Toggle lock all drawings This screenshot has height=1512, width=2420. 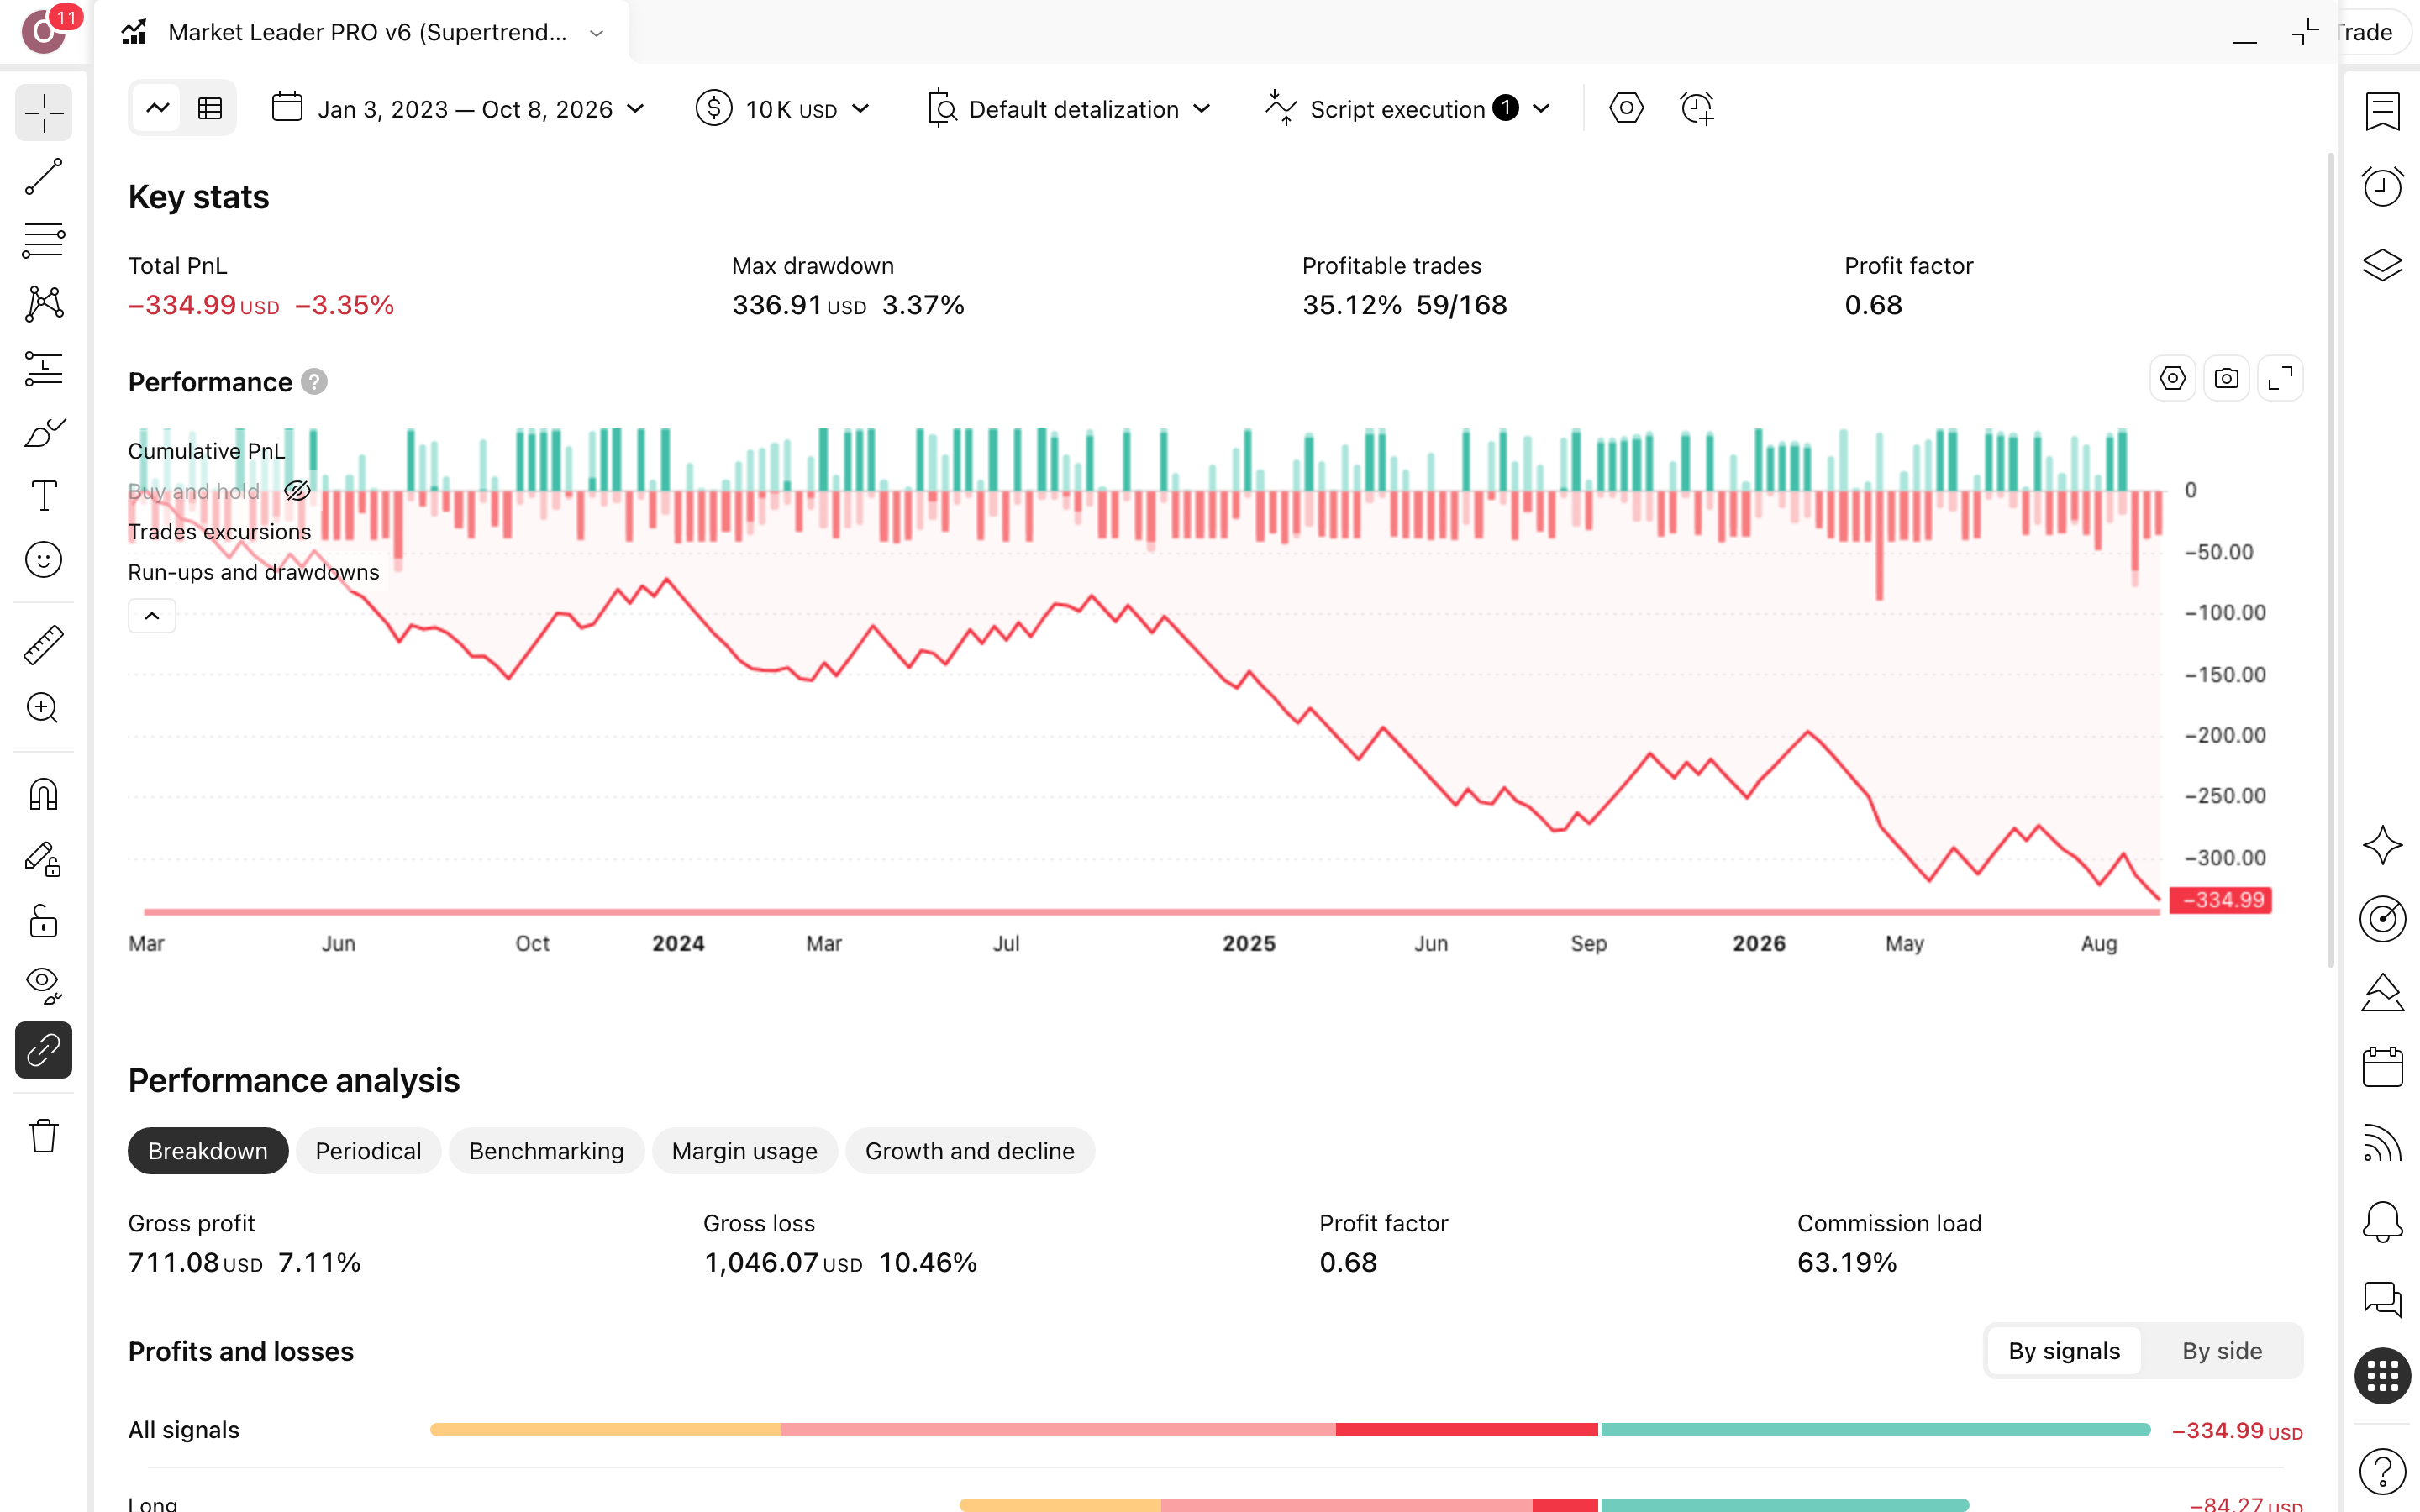(x=43, y=922)
